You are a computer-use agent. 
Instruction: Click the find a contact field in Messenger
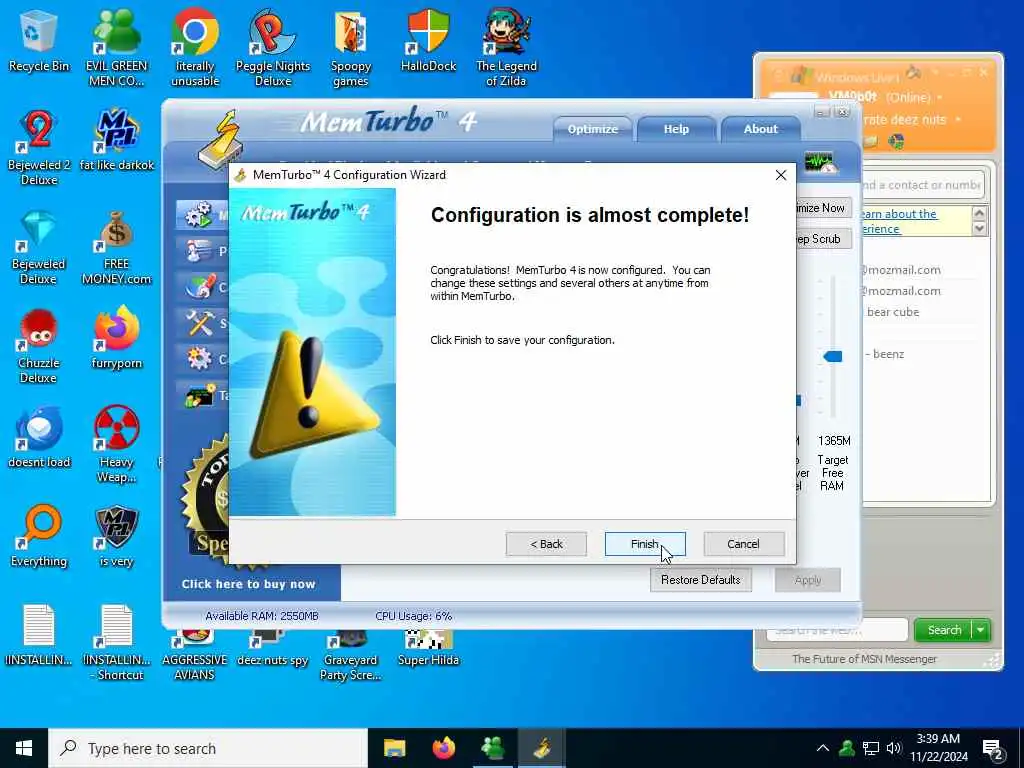coord(921,185)
